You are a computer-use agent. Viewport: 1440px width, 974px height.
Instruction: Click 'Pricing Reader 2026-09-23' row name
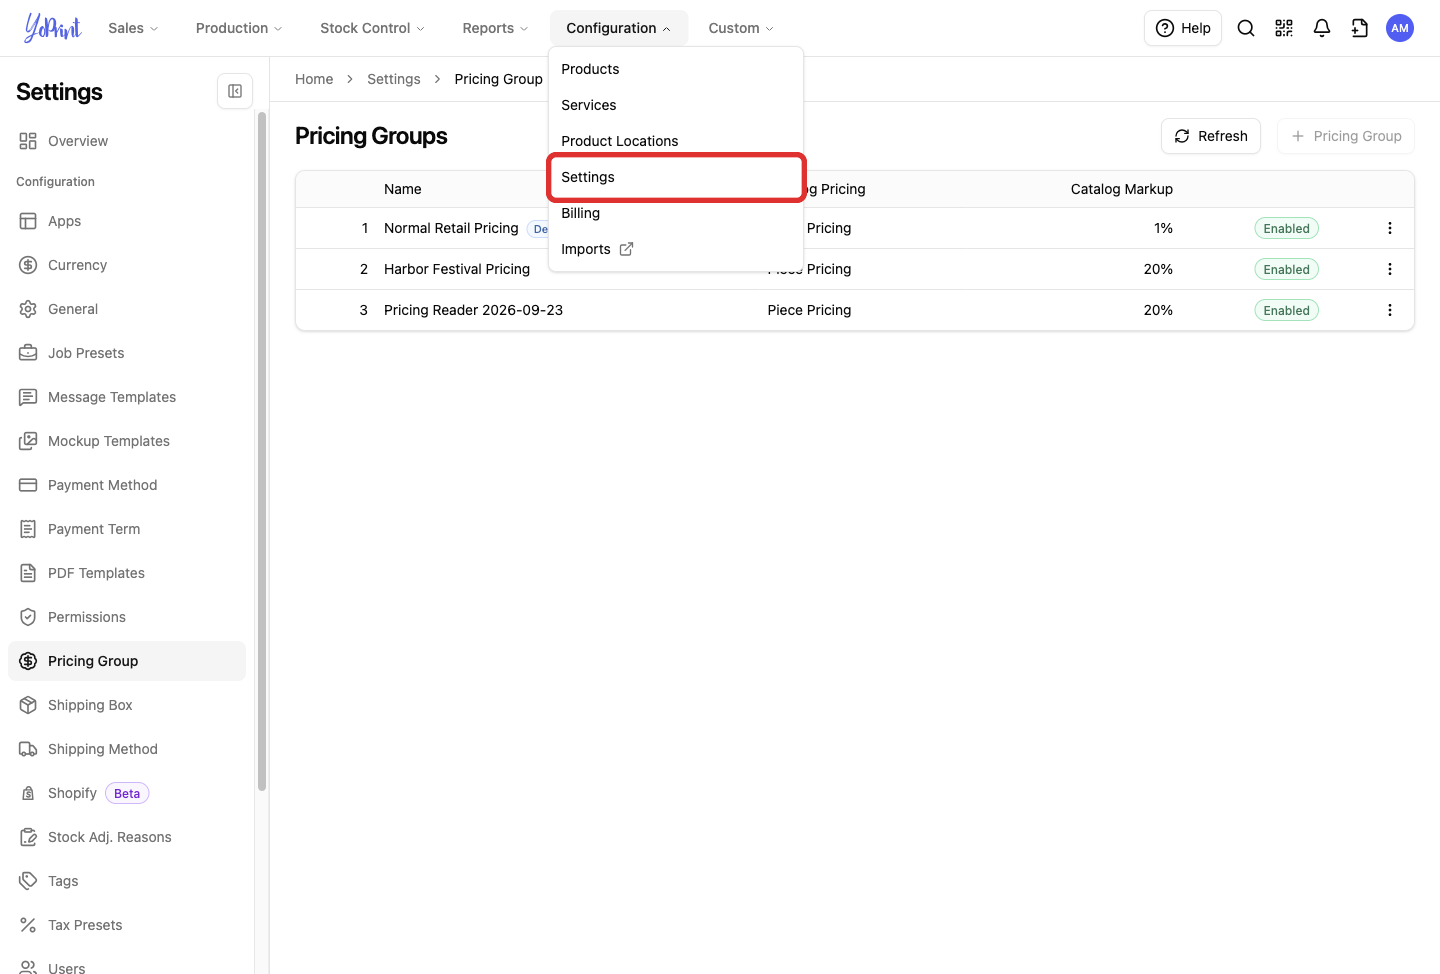473,310
